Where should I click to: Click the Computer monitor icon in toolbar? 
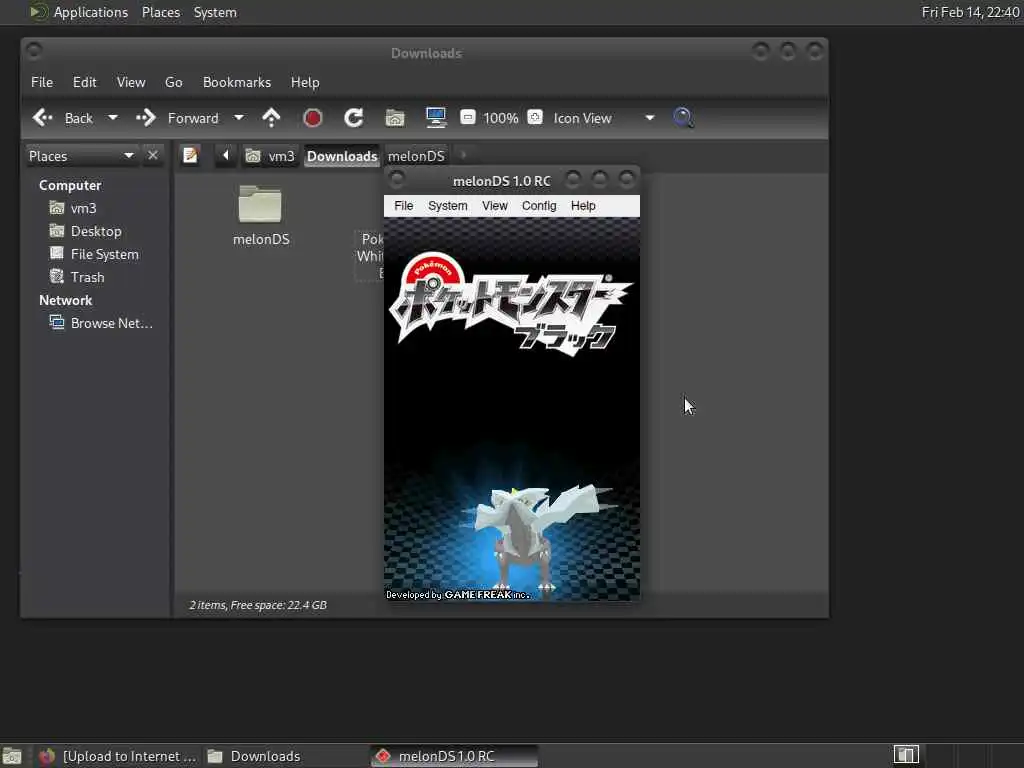(x=436, y=118)
